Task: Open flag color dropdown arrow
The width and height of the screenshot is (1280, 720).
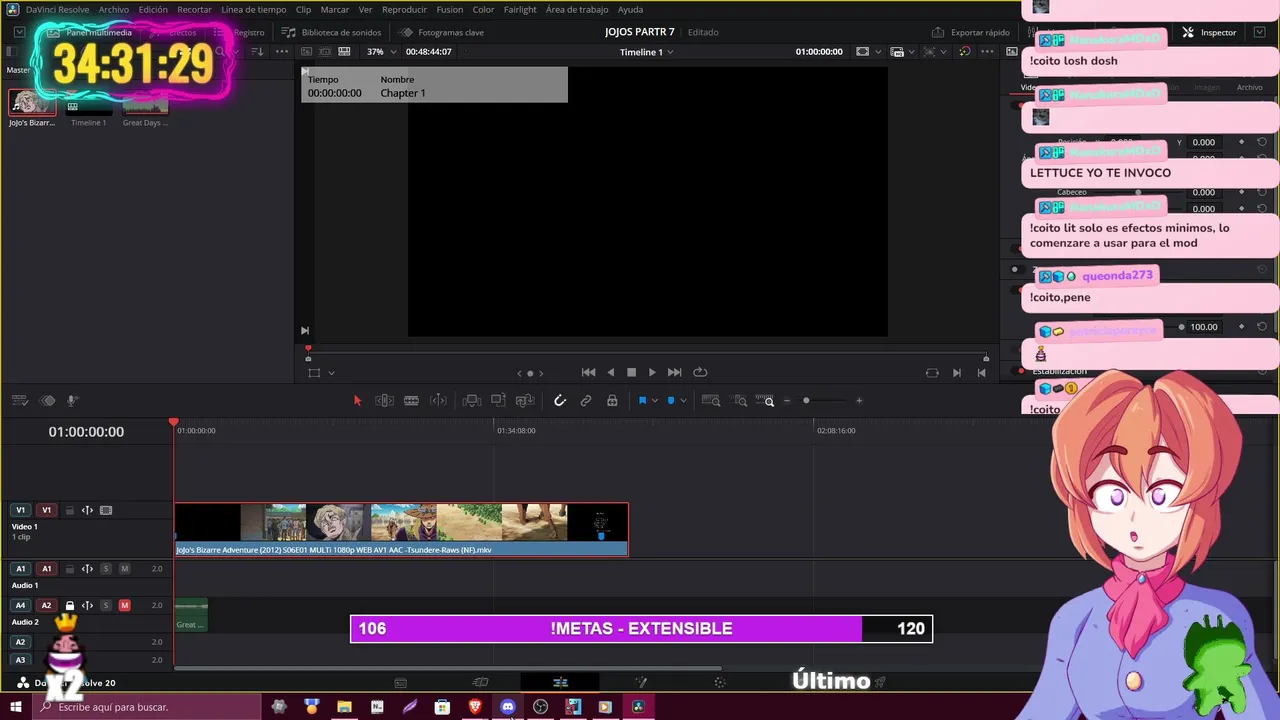Action: pyautogui.click(x=655, y=401)
